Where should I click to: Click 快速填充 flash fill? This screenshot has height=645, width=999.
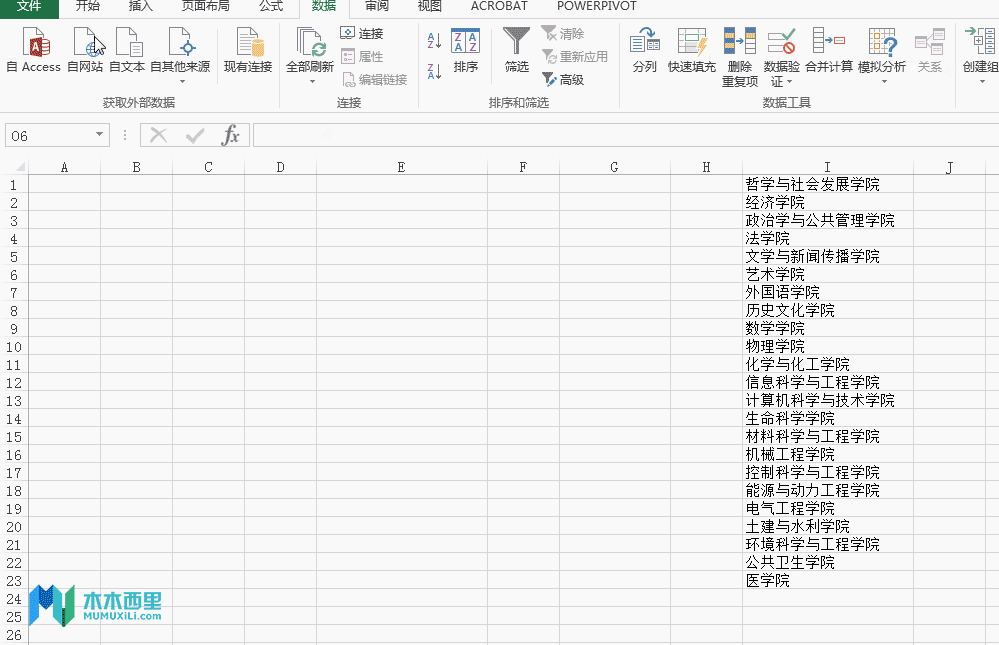(x=692, y=50)
